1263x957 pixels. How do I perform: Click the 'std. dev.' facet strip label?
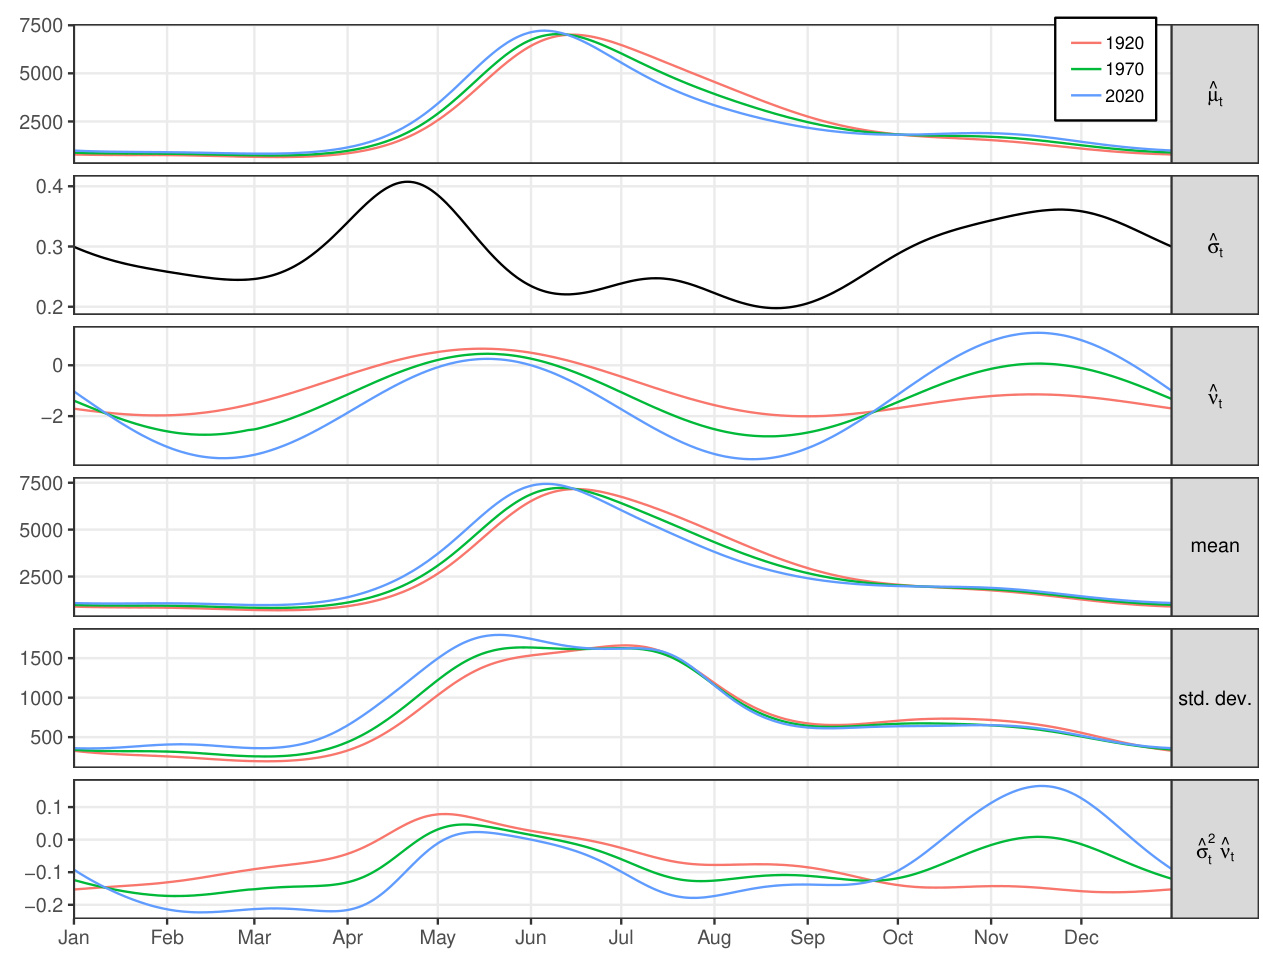point(1214,698)
